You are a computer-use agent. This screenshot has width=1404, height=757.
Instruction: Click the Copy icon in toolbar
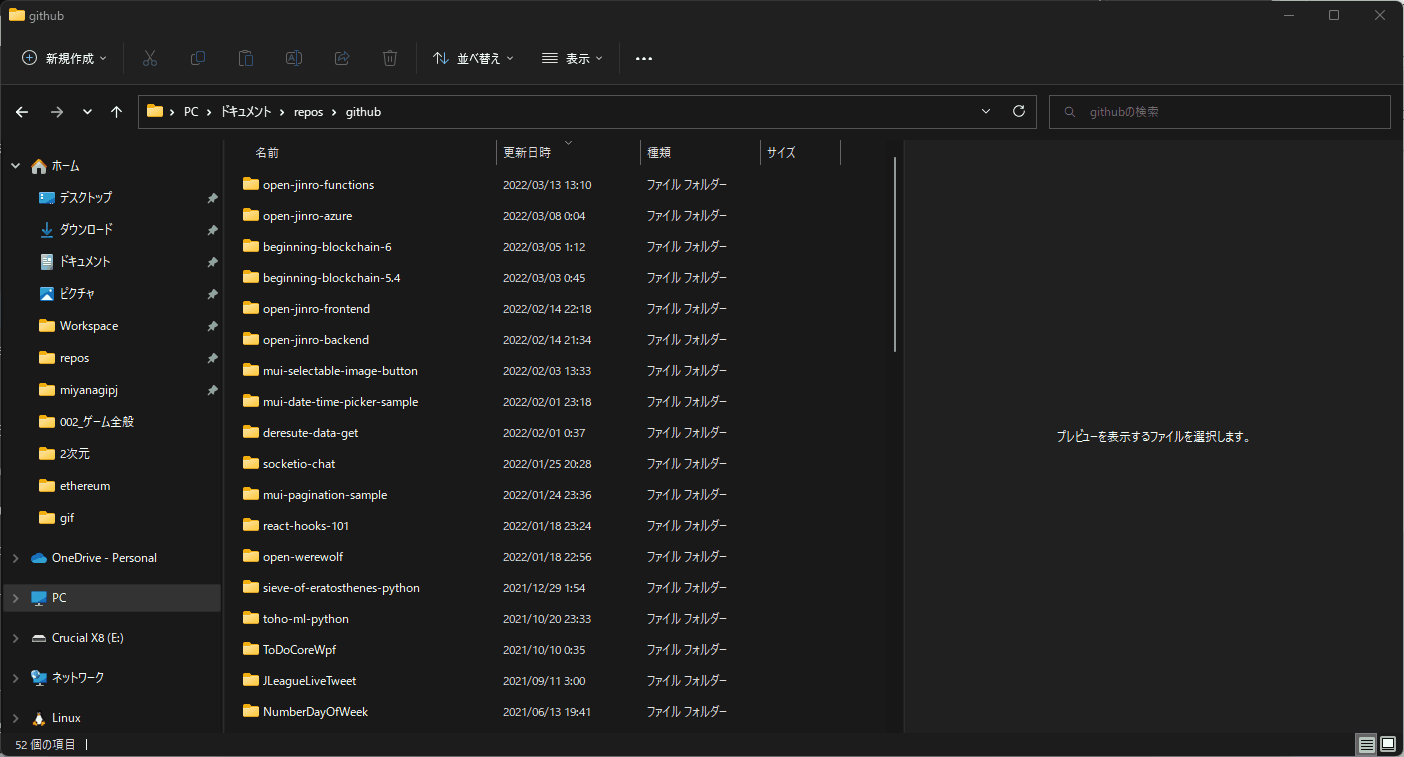[x=198, y=58]
